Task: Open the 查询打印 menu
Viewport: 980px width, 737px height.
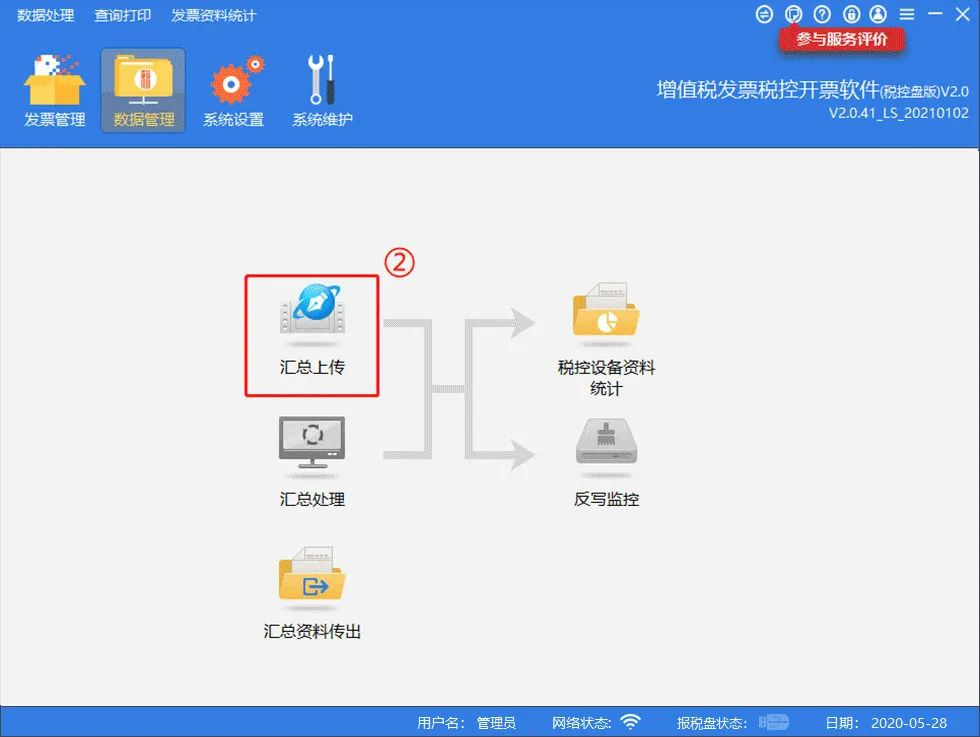Action: (122, 16)
